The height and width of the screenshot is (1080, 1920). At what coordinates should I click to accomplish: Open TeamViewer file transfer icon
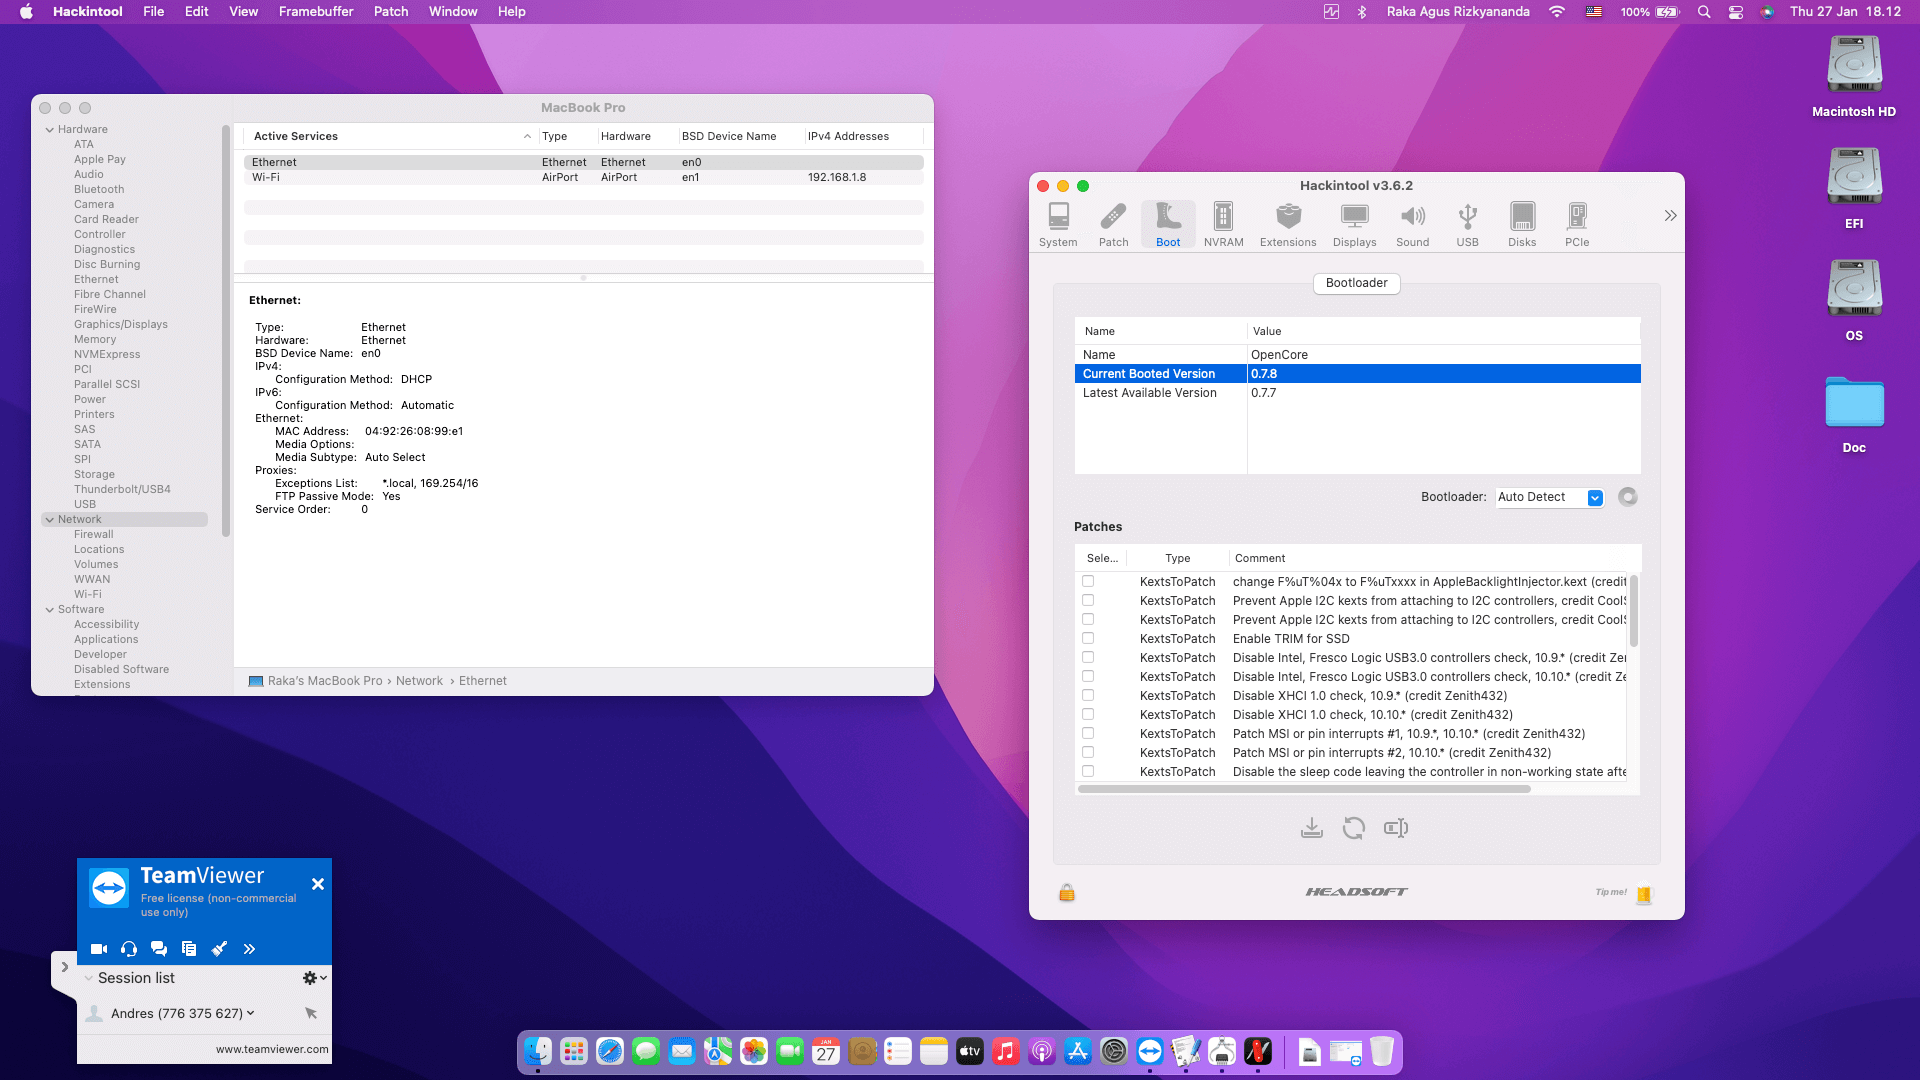pyautogui.click(x=189, y=949)
